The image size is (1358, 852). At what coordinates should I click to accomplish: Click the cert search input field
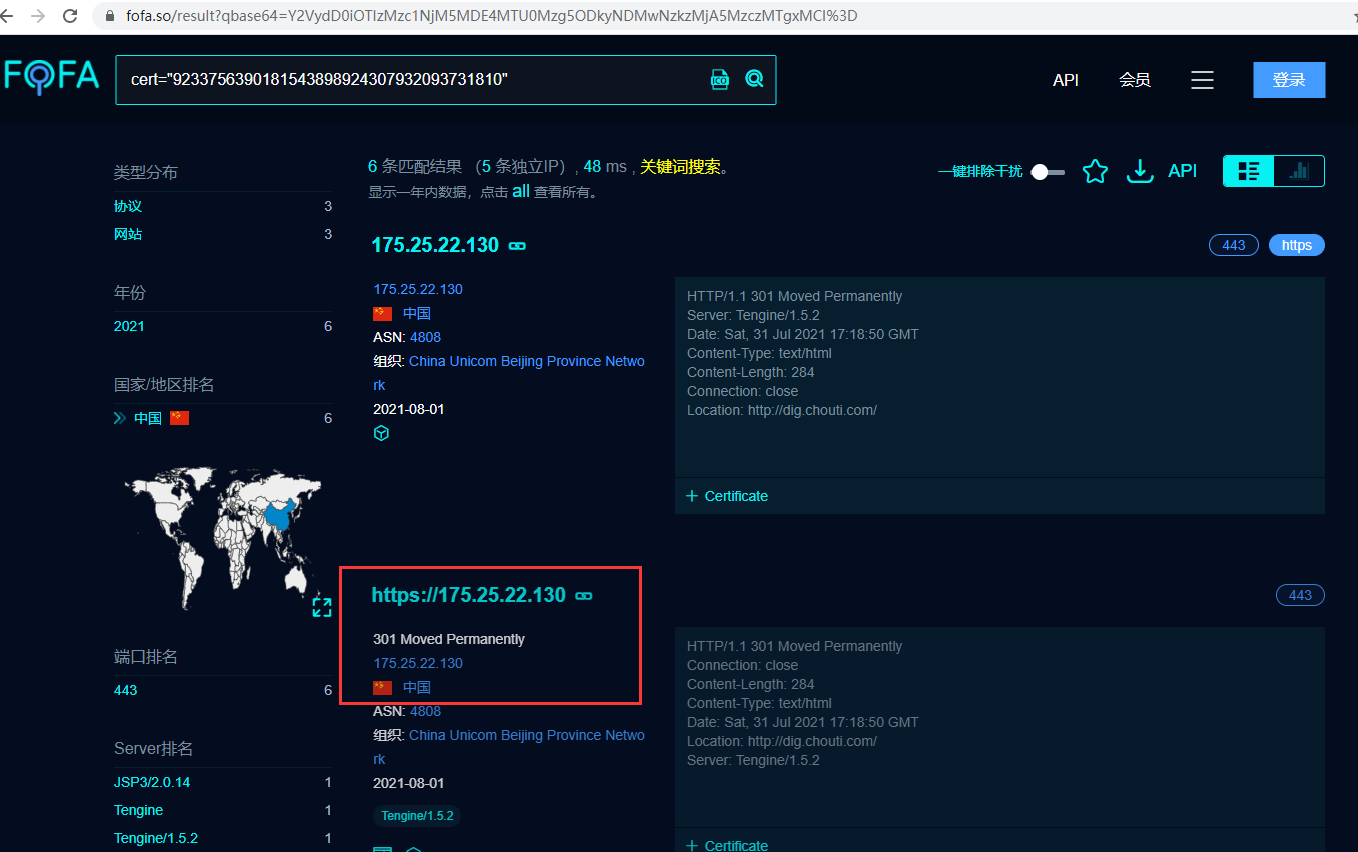410,79
